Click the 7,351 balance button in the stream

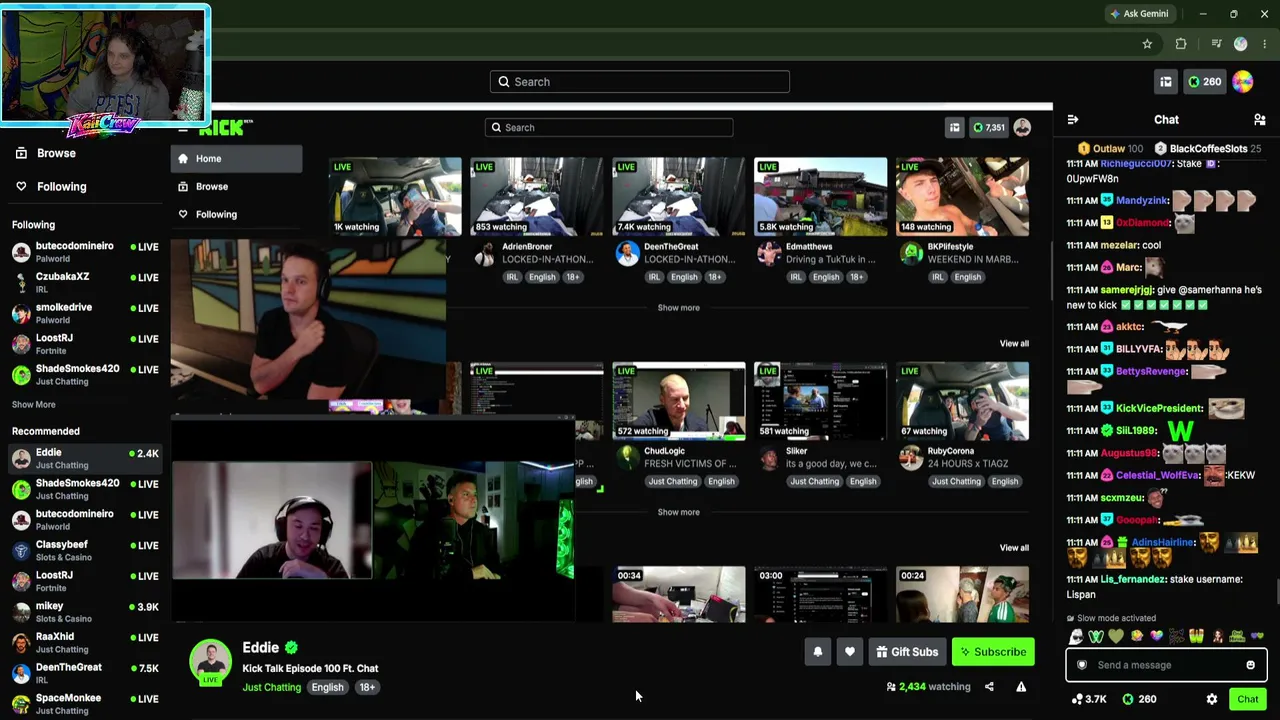point(989,128)
